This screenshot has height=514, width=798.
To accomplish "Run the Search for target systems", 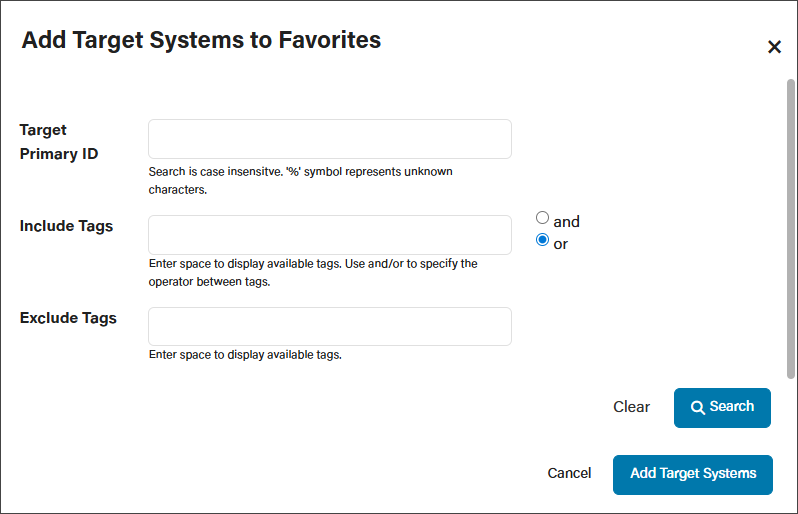I will pyautogui.click(x=722, y=408).
